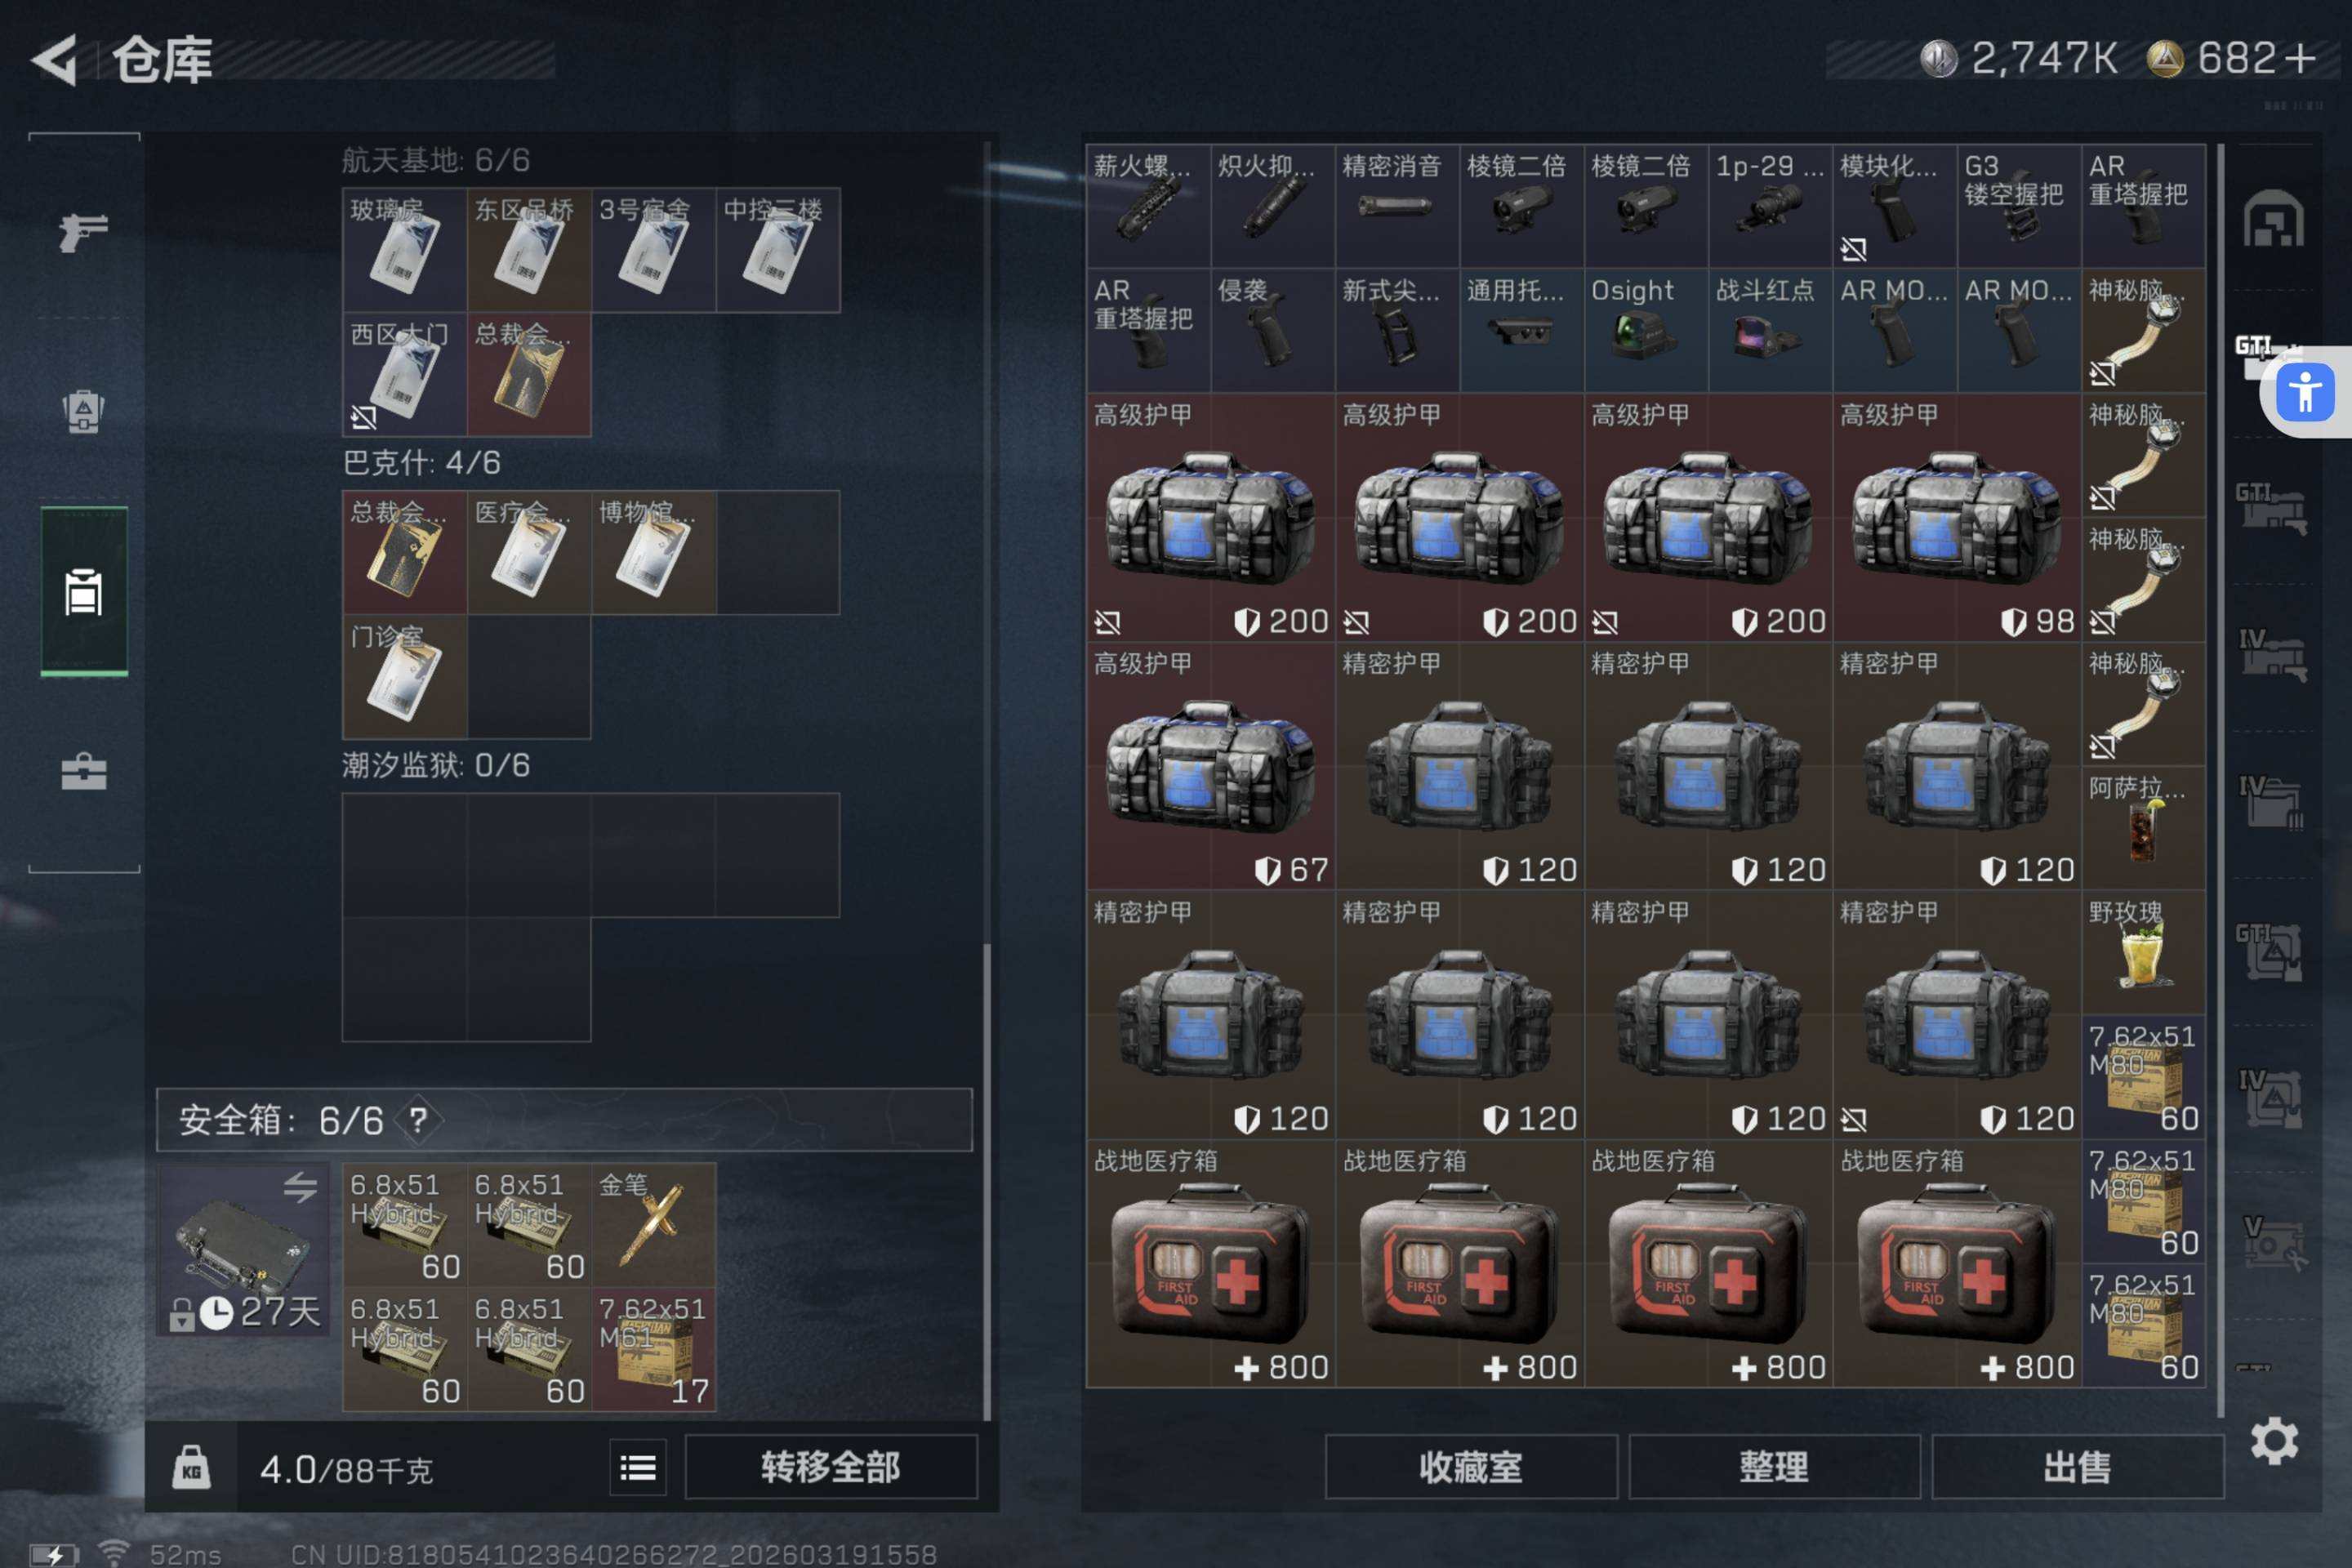
Task: Select the backpack category sidebar icon
Action: click(x=83, y=410)
